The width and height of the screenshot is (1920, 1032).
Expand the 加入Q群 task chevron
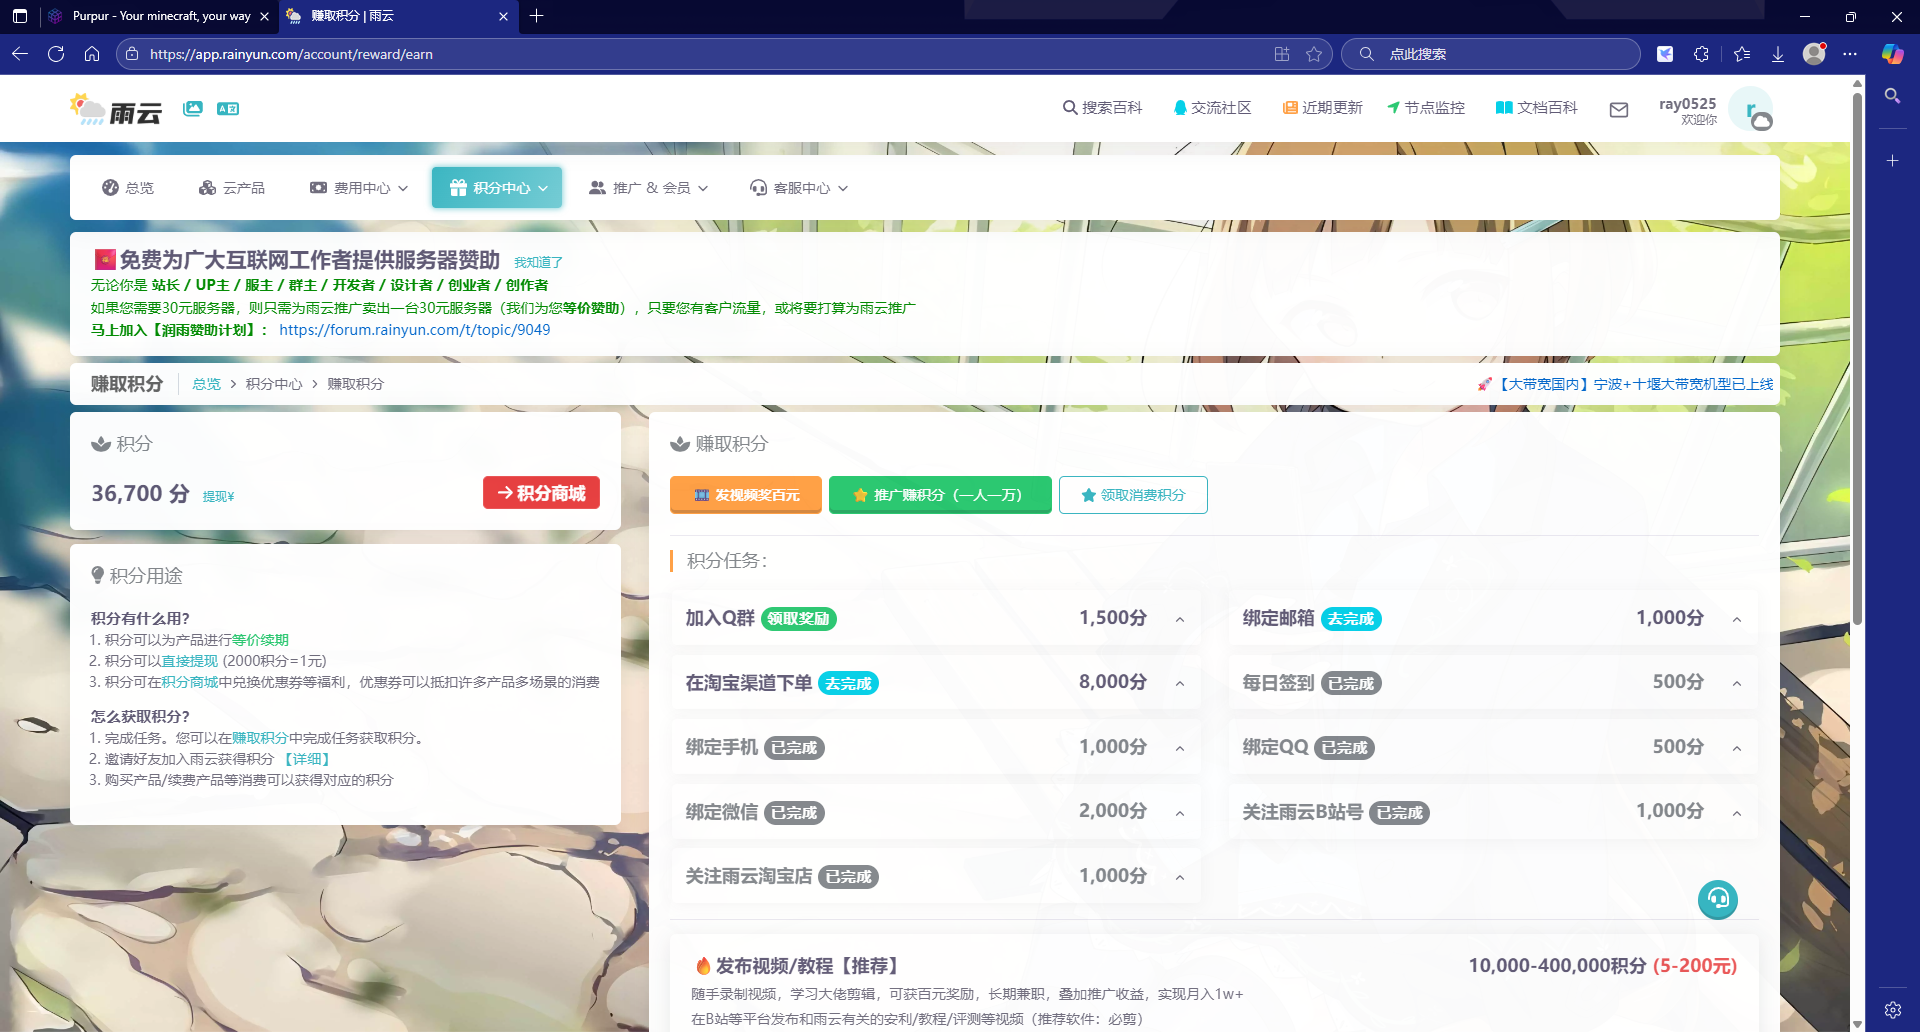[1180, 620]
